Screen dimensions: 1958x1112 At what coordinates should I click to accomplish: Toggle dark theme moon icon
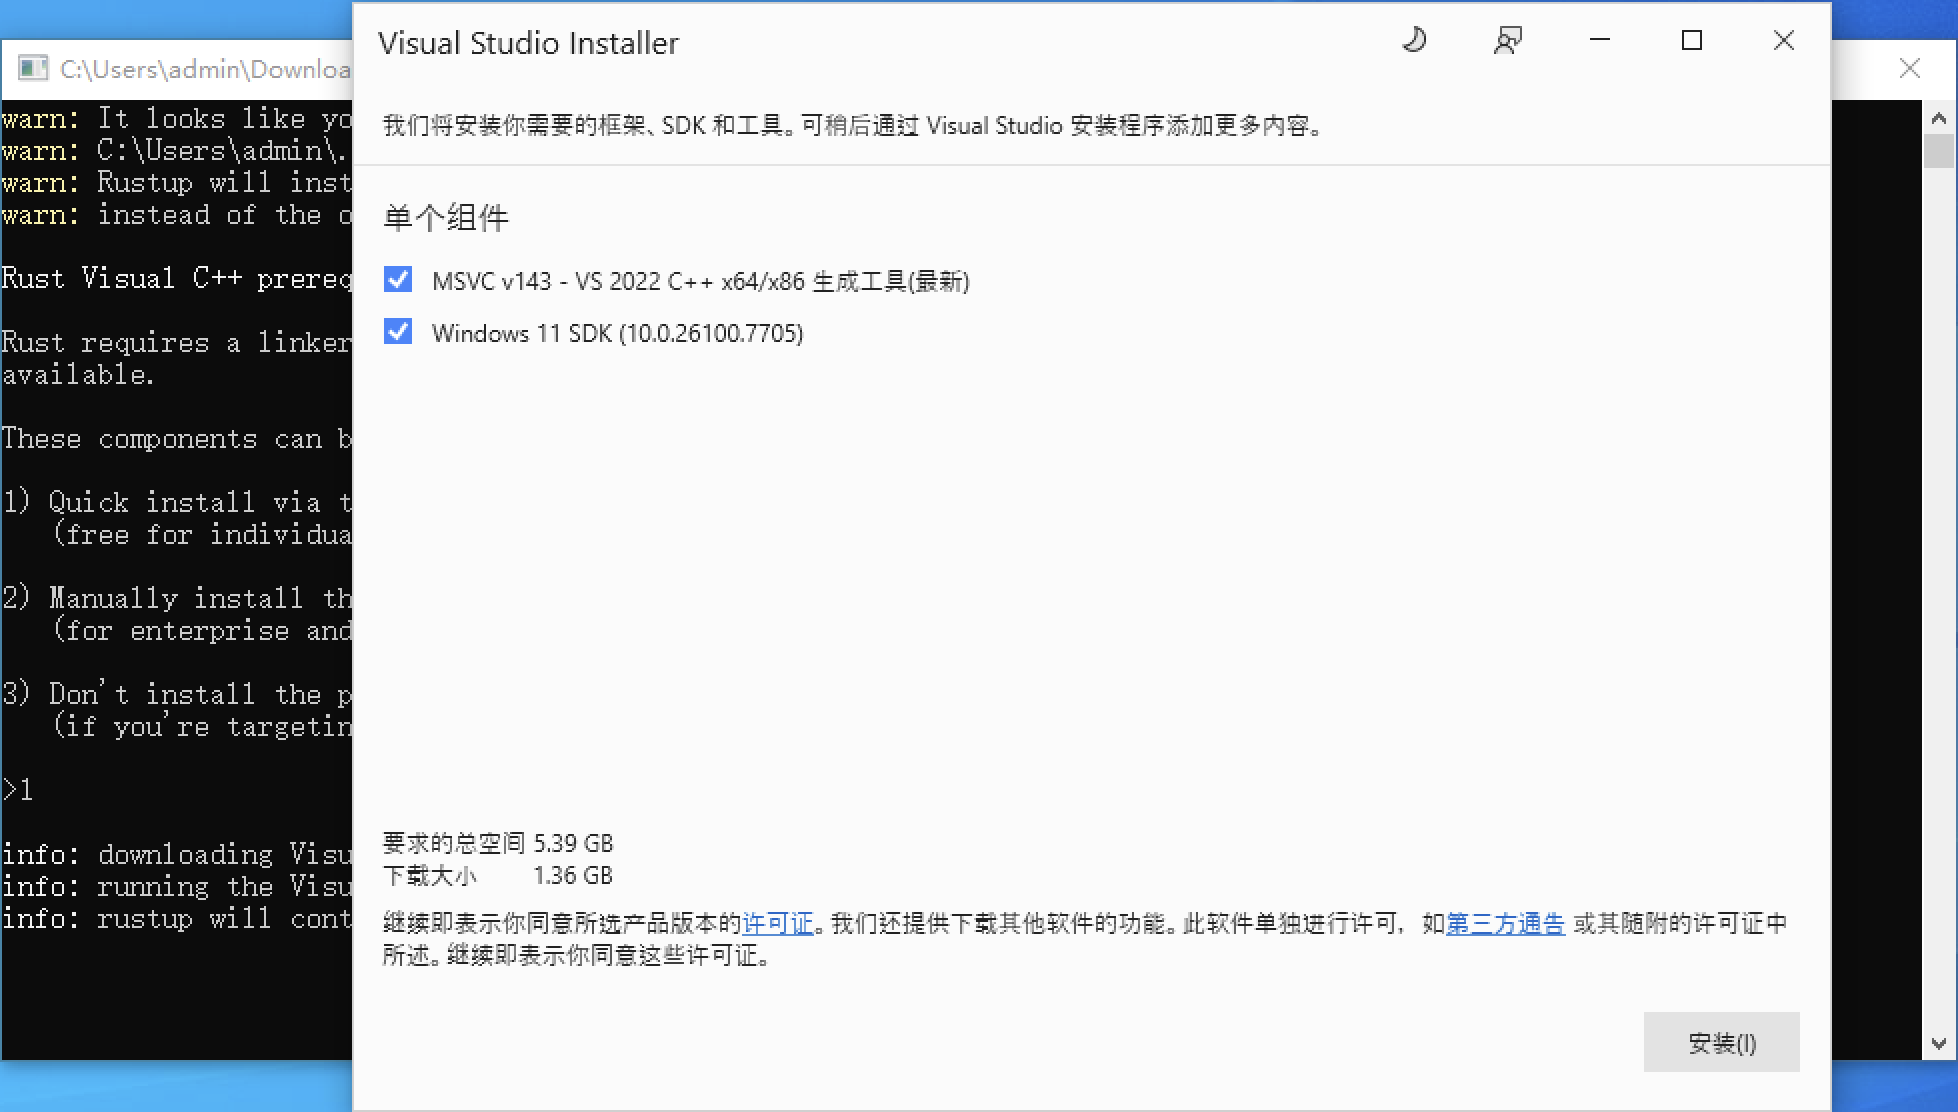[x=1414, y=40]
